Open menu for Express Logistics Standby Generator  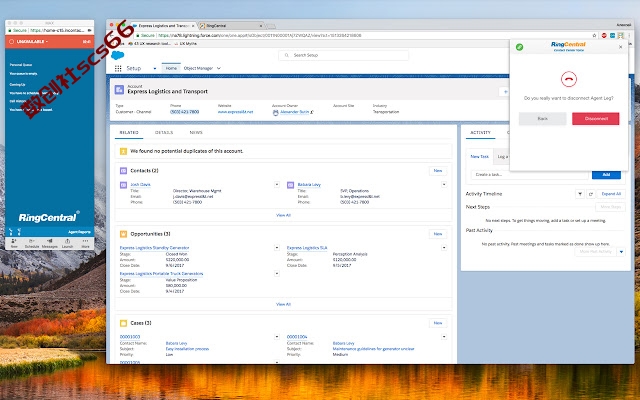277,248
